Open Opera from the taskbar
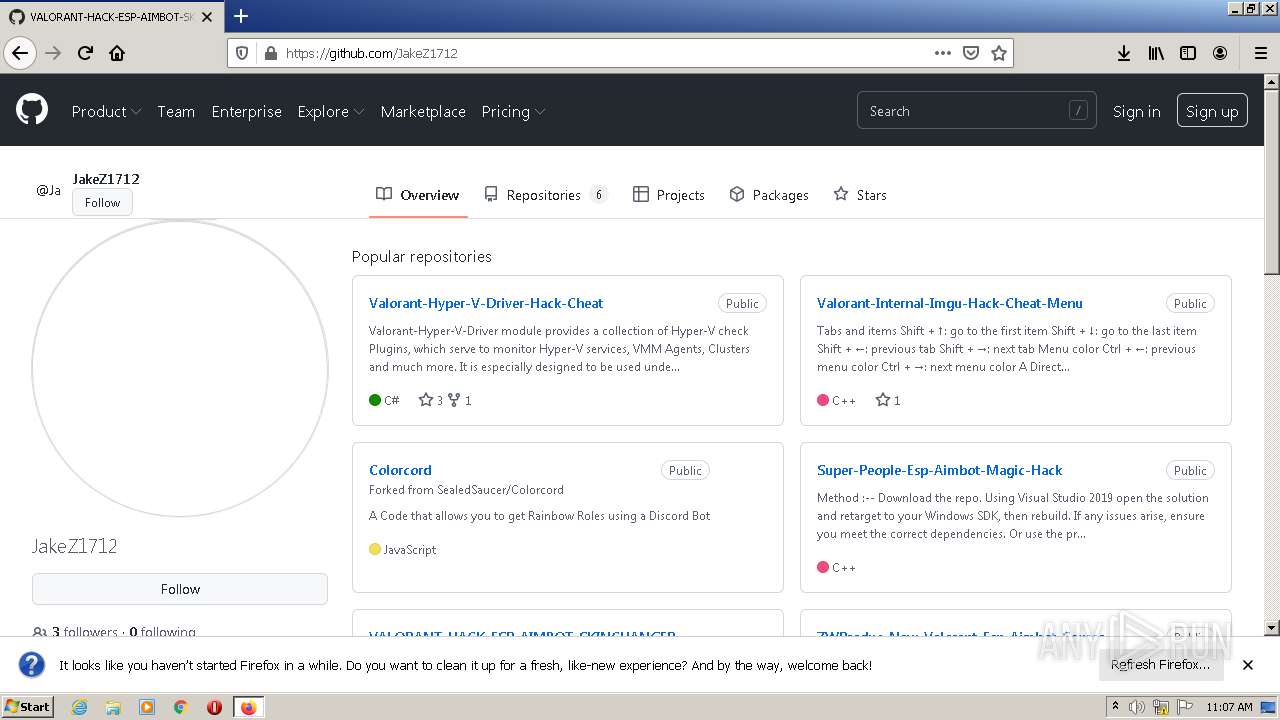 point(214,707)
